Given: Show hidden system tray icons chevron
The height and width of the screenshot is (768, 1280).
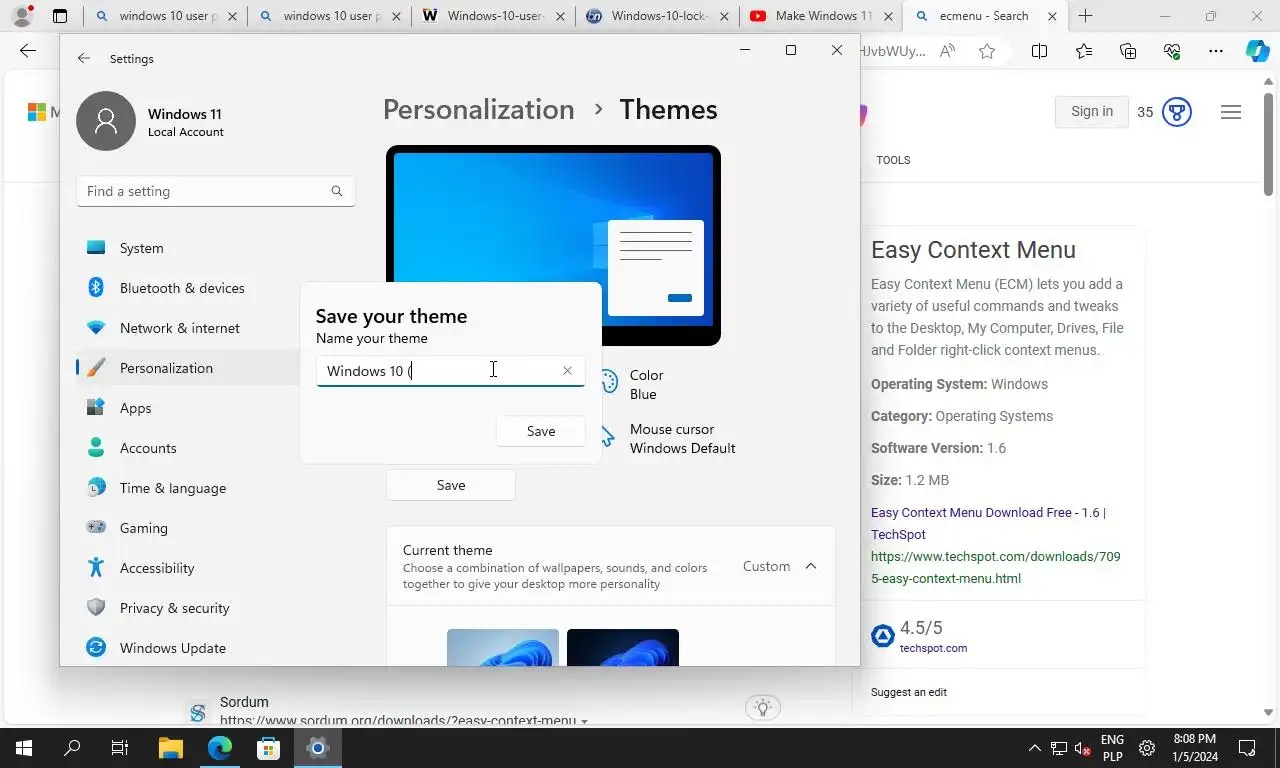Looking at the screenshot, I should coord(1034,748).
